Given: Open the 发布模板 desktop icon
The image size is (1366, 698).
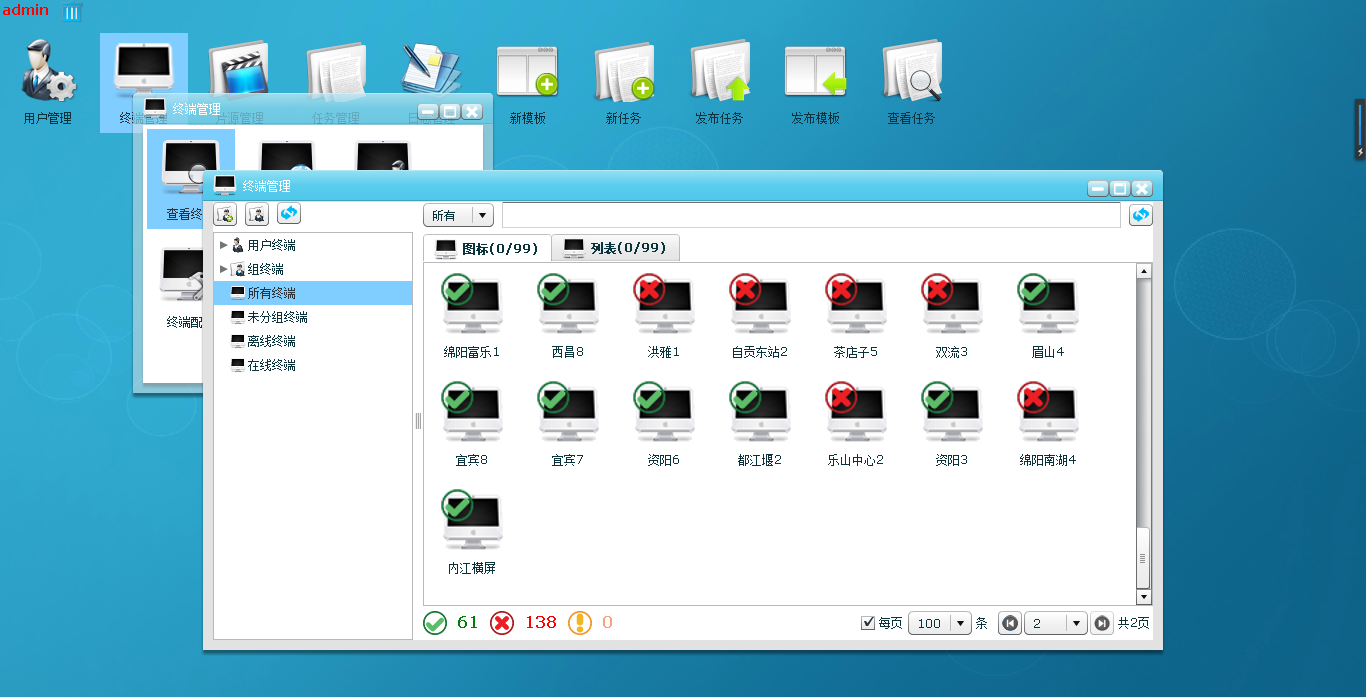Looking at the screenshot, I should 815,84.
